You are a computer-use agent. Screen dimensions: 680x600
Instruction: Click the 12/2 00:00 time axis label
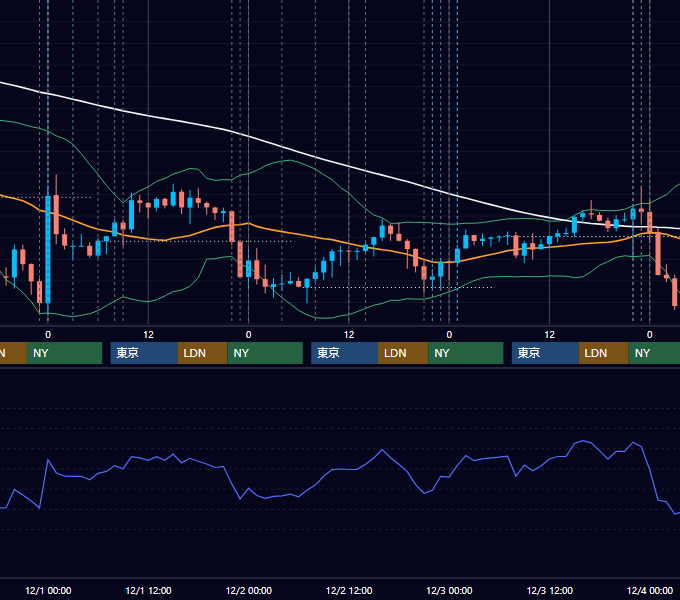(x=248, y=590)
